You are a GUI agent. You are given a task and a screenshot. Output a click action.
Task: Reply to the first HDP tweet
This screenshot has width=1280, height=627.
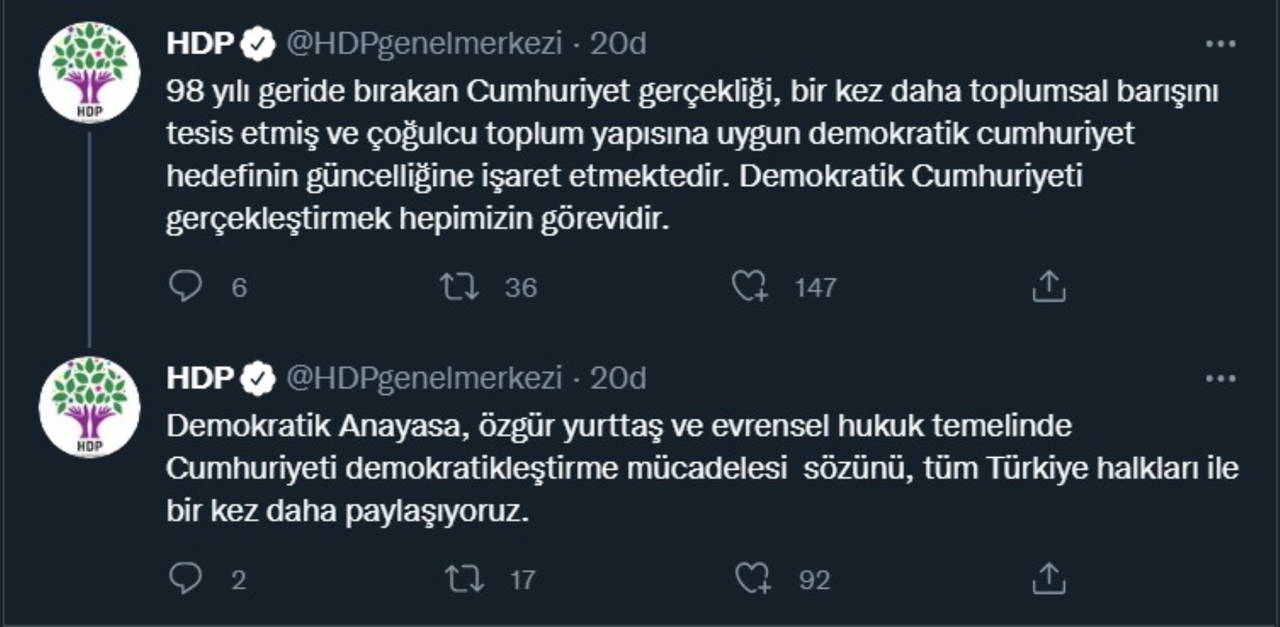(186, 287)
